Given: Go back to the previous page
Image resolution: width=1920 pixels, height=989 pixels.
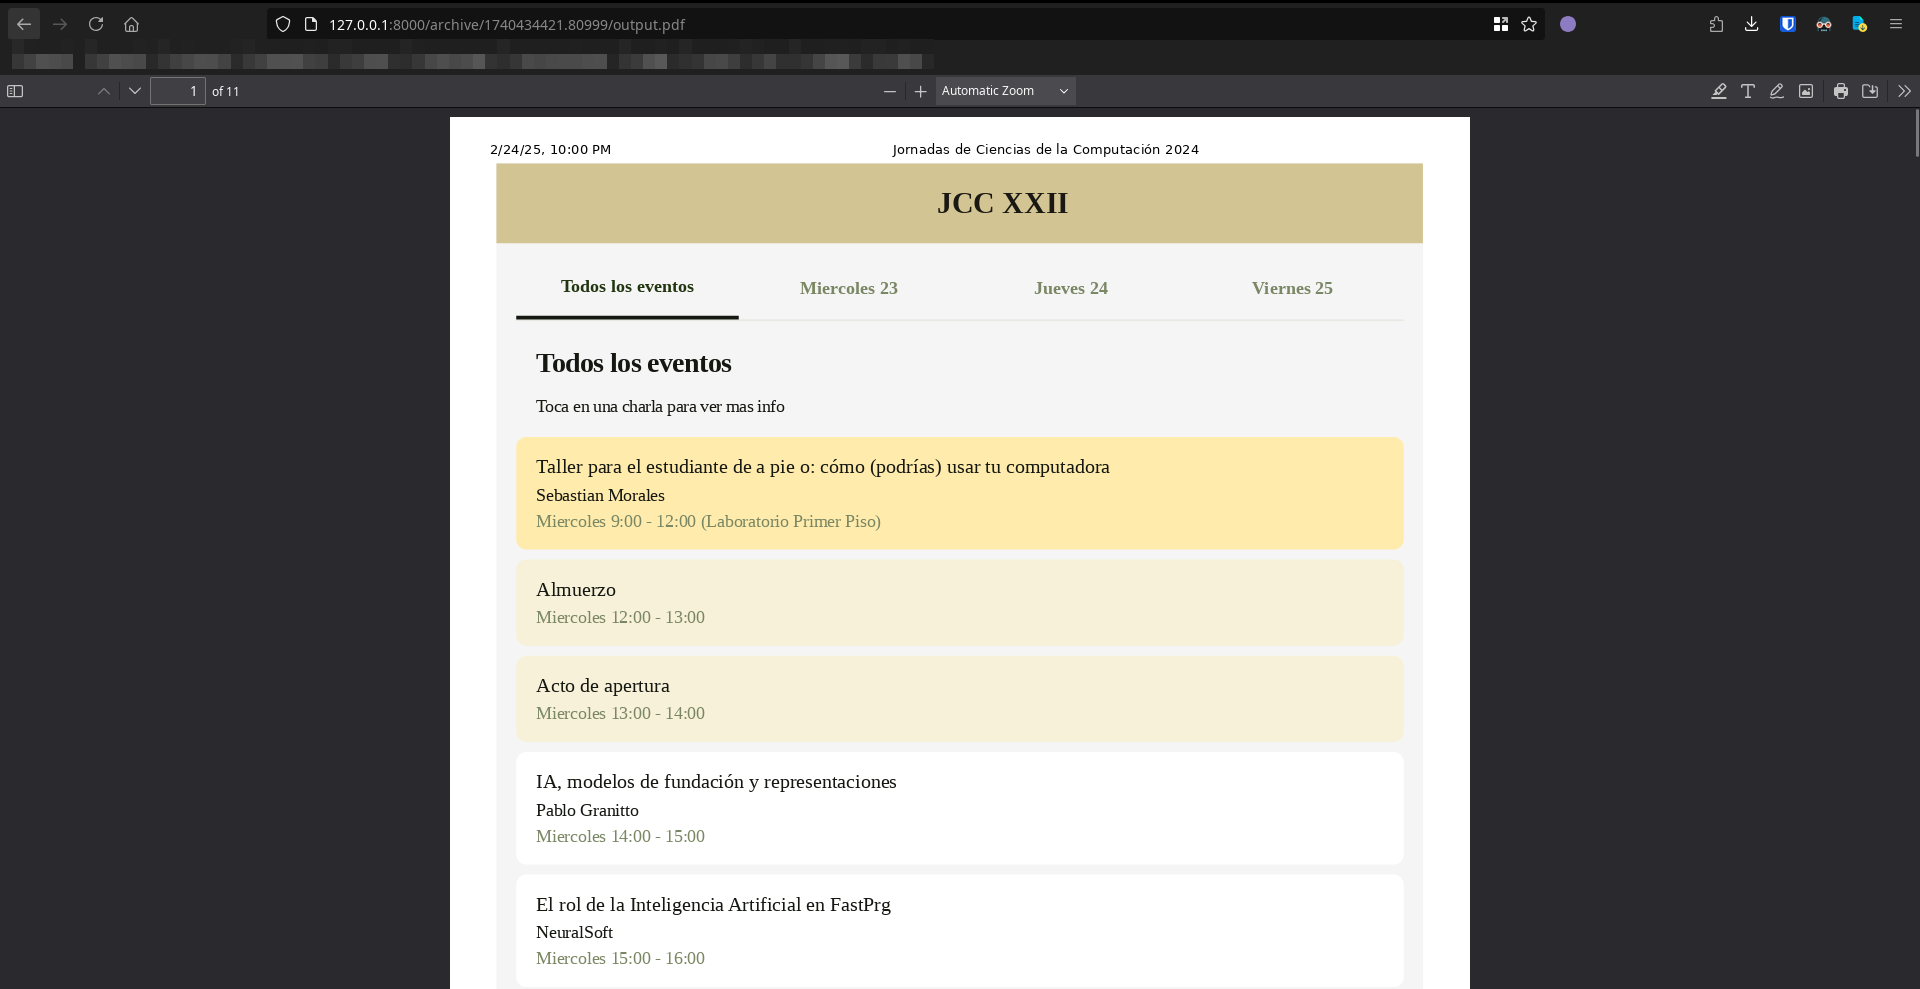Looking at the screenshot, I should [x=24, y=24].
